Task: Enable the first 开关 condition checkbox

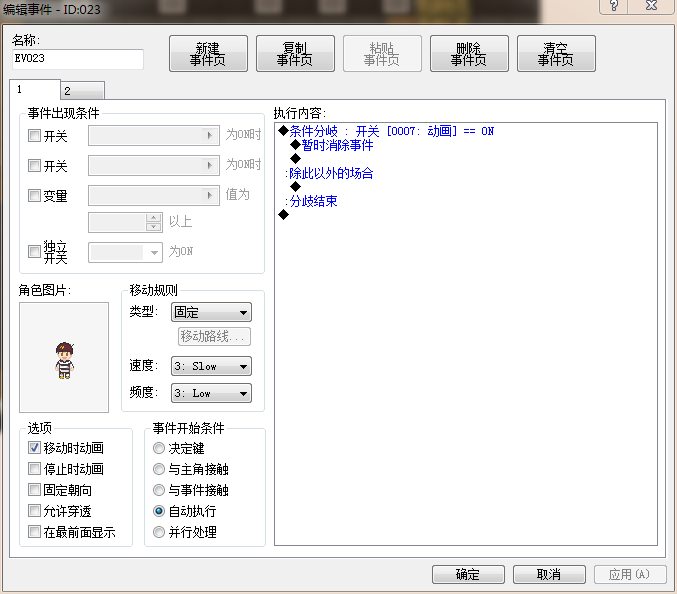Action: coord(34,136)
